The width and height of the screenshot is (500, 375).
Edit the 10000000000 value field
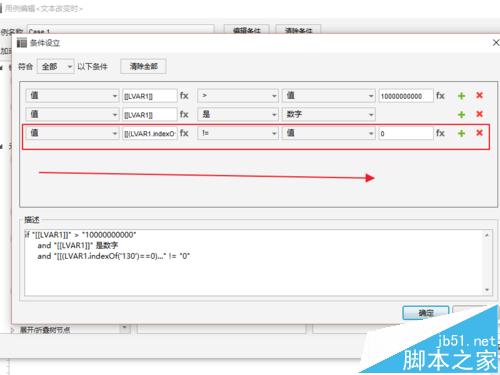(x=406, y=96)
